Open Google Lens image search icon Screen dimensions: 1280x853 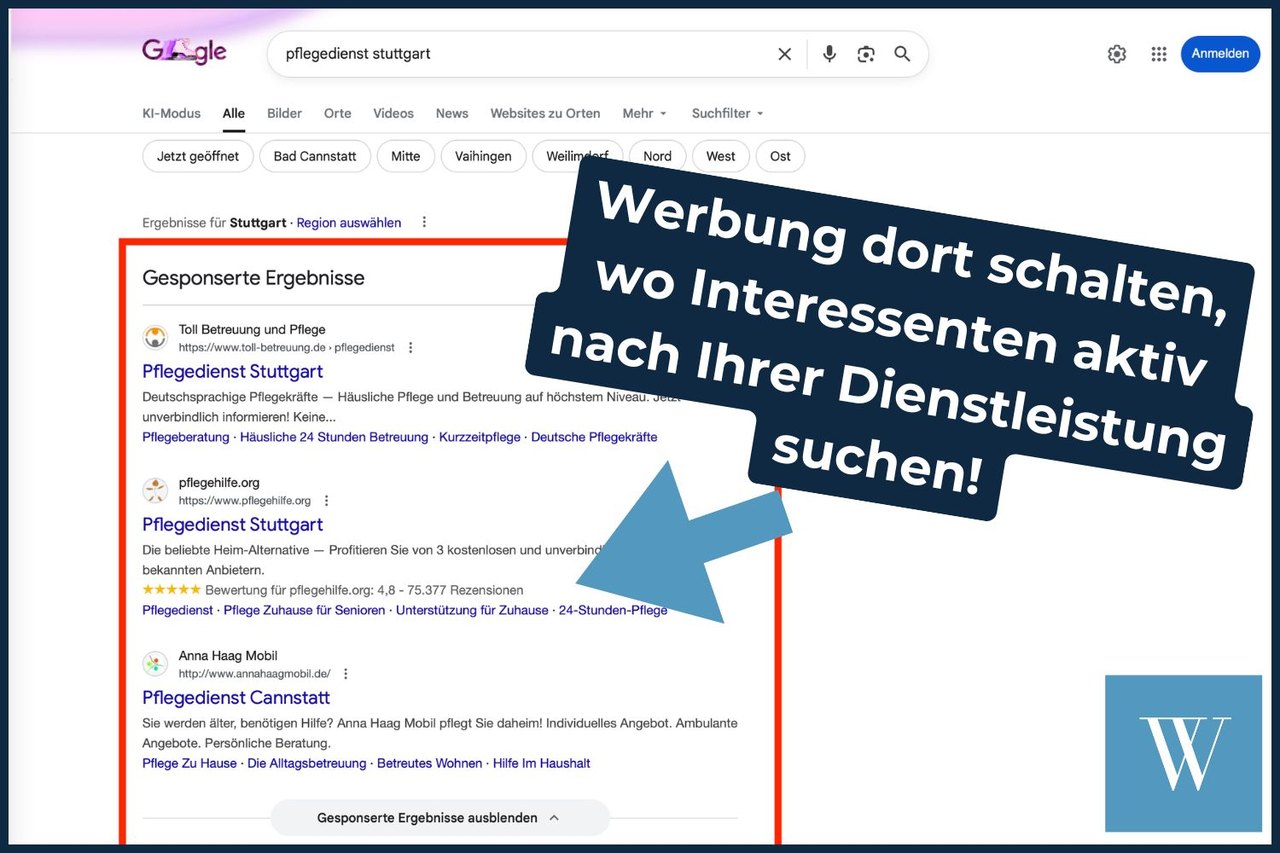(x=866, y=54)
